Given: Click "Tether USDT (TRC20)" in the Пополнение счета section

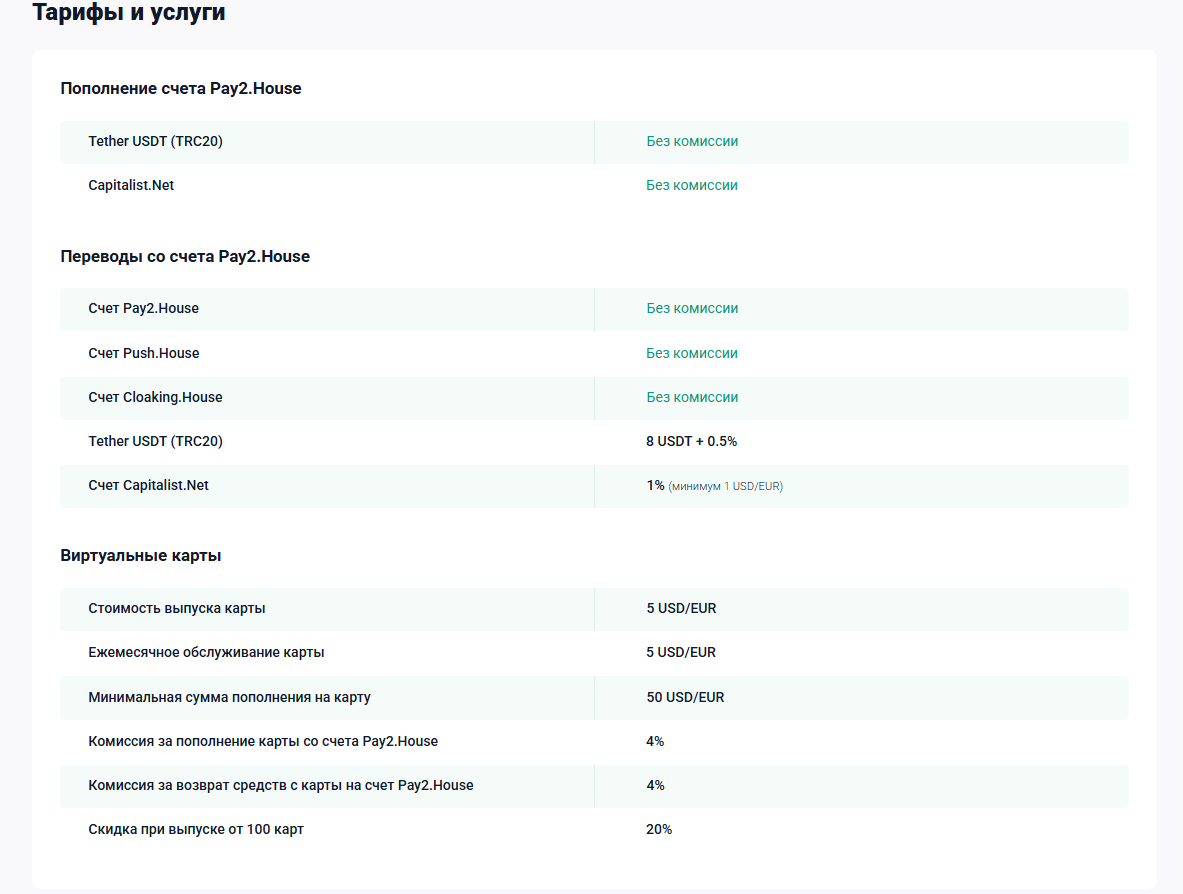Looking at the screenshot, I should [155, 141].
